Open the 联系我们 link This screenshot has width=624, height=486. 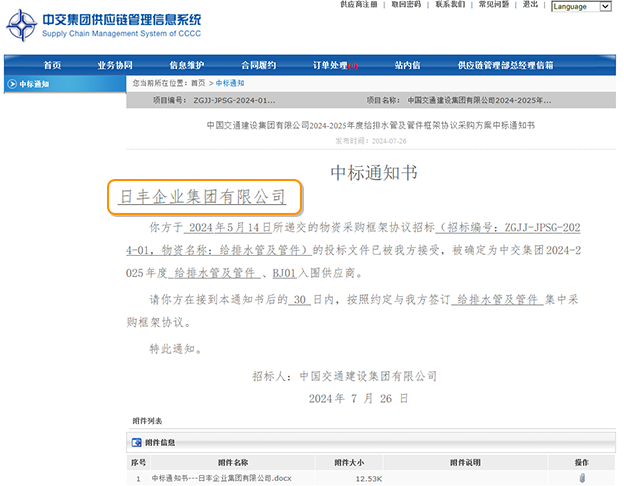point(451,5)
